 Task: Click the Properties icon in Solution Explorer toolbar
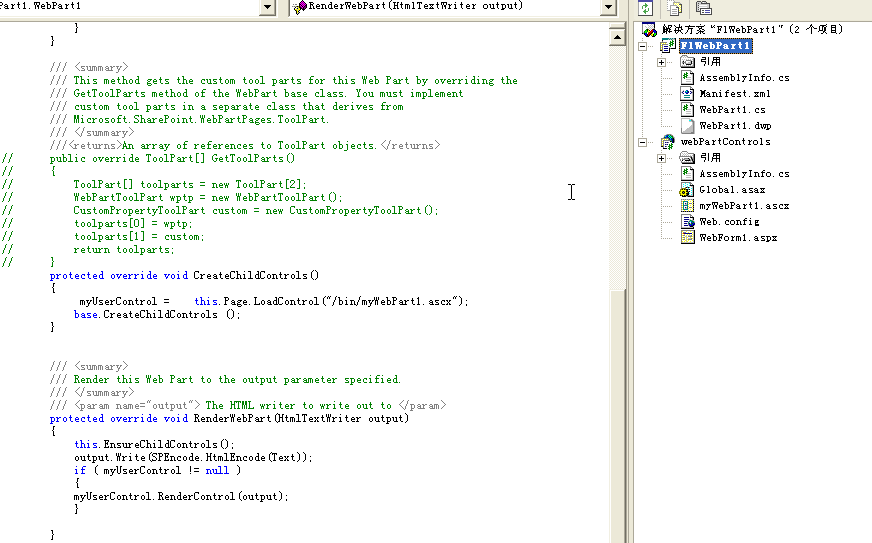(x=704, y=8)
